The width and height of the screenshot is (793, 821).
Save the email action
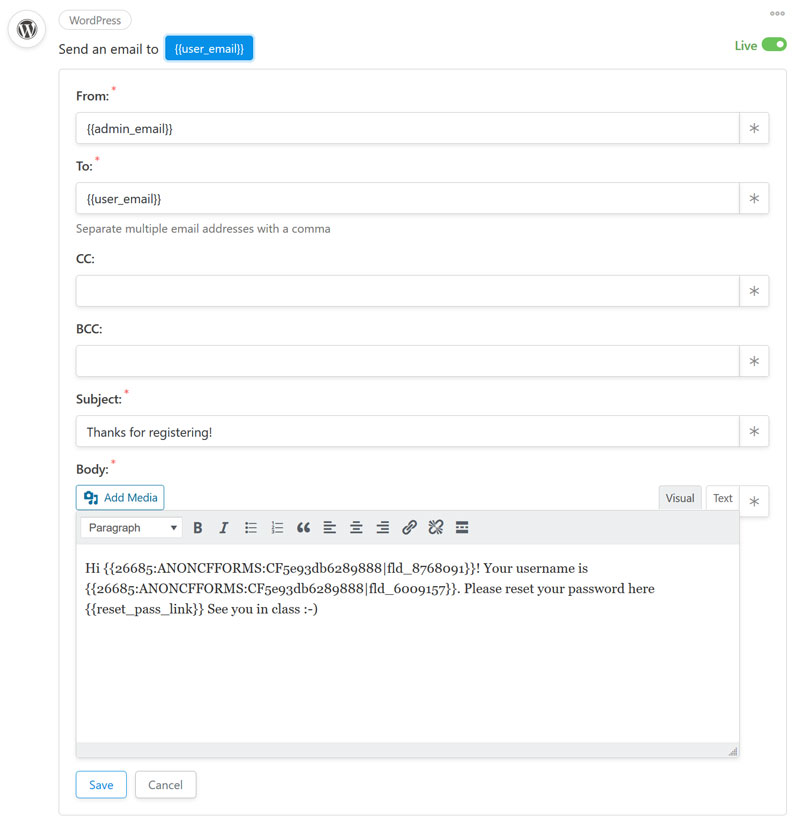coord(101,784)
